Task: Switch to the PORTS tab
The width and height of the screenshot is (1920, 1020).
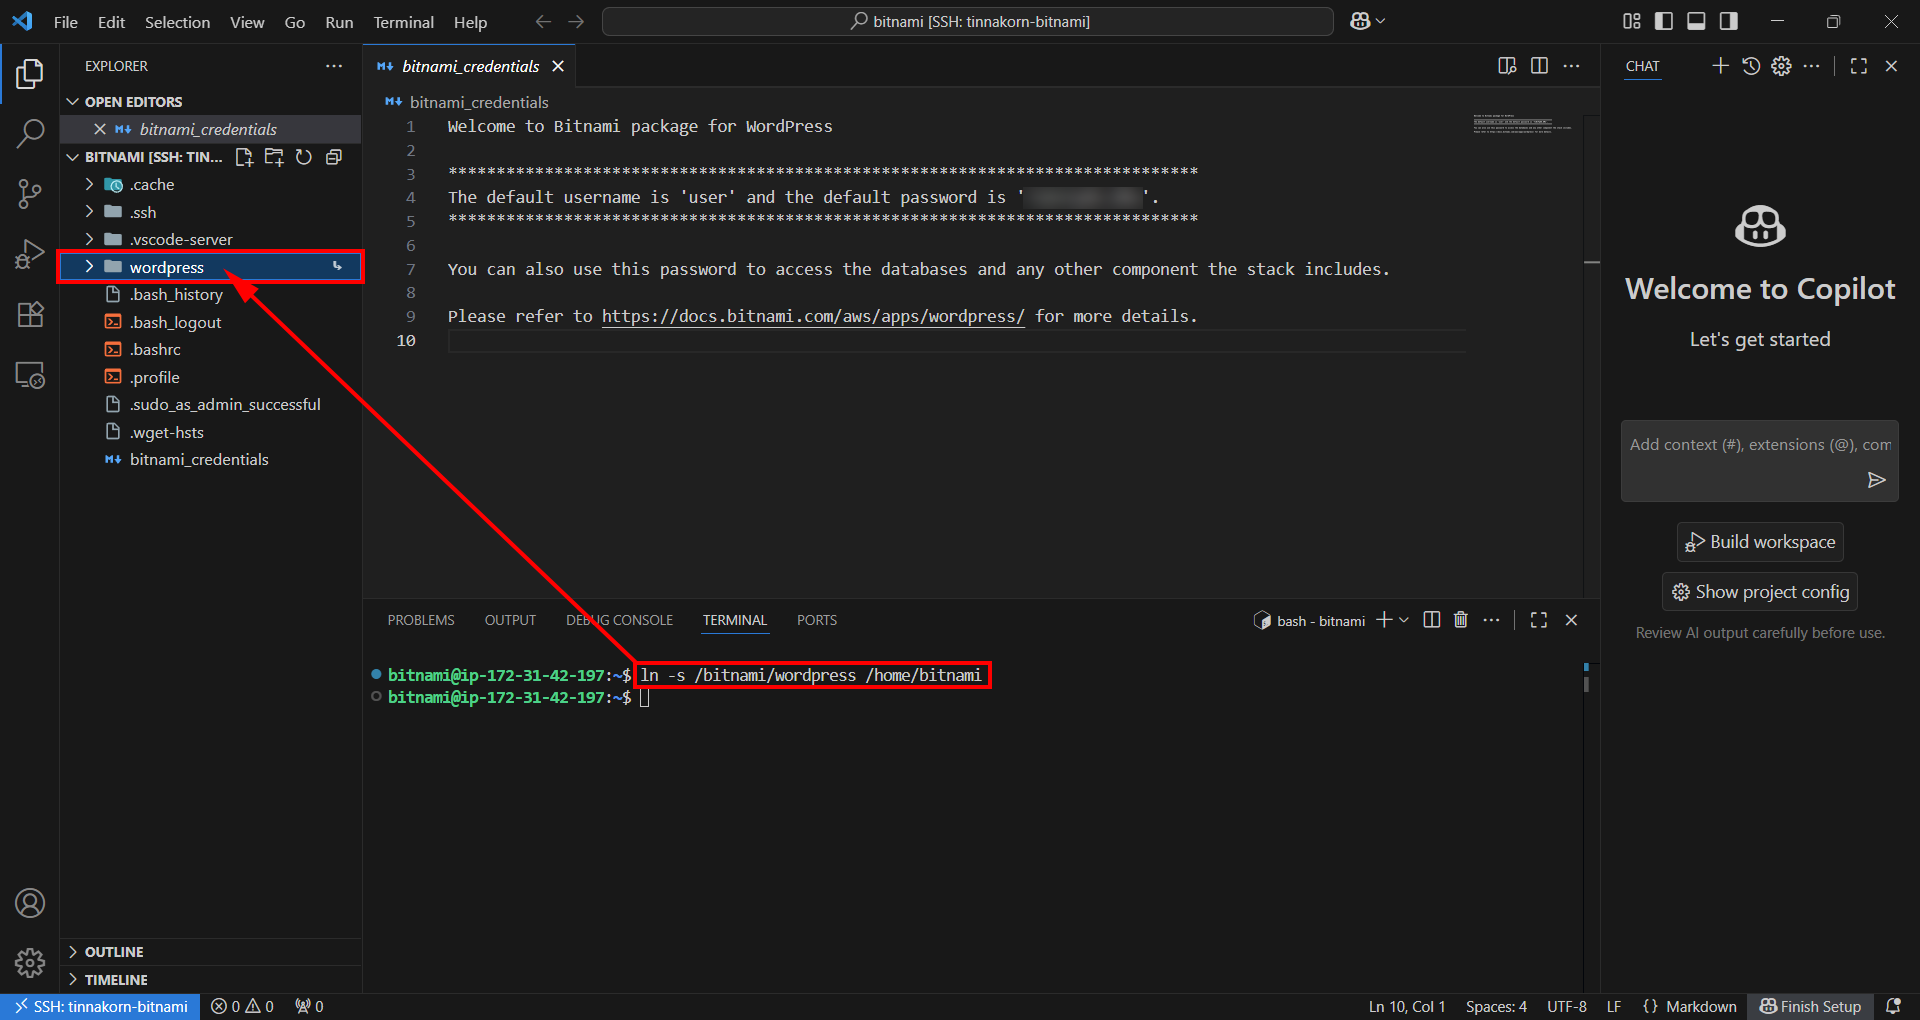Action: [817, 620]
